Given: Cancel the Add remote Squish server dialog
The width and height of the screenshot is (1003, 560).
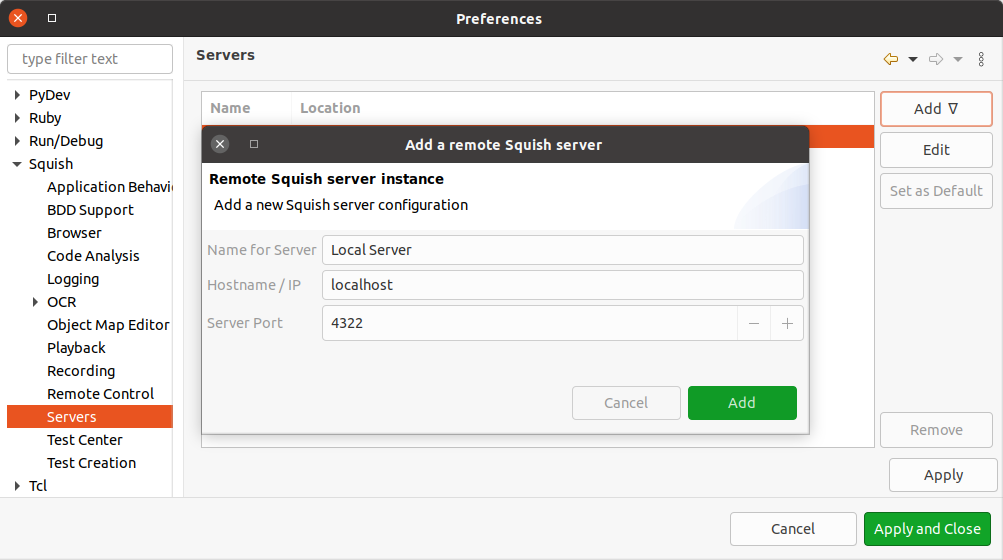Looking at the screenshot, I should pyautogui.click(x=626, y=403).
